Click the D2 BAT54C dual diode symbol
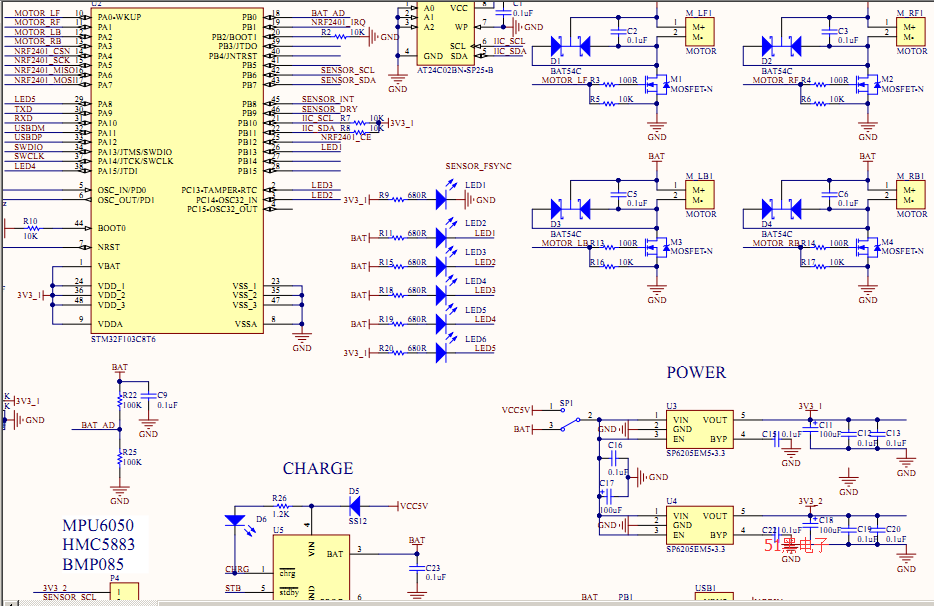The width and height of the screenshot is (934, 606). [781, 46]
